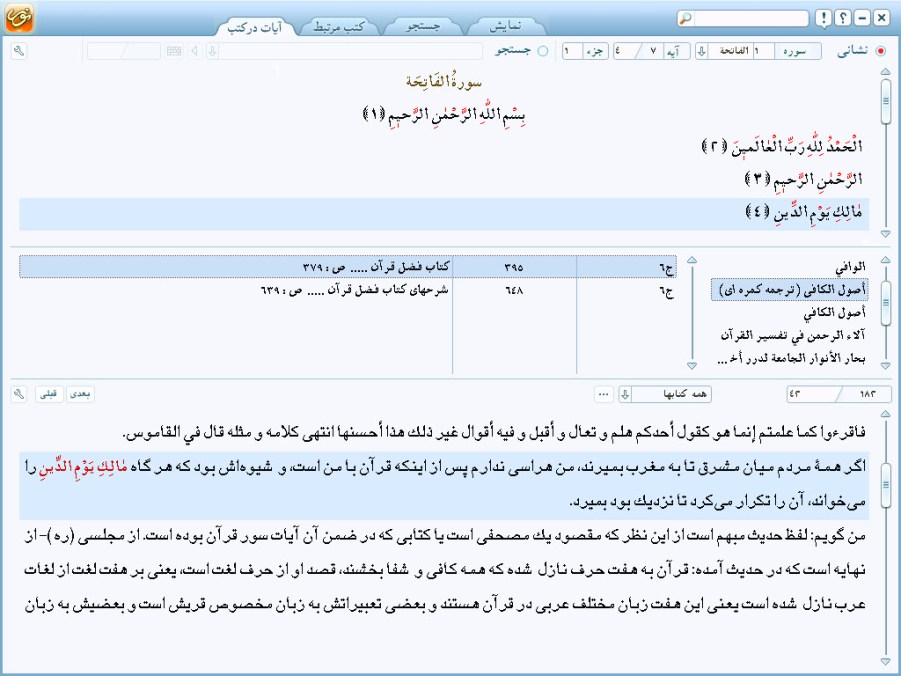Switch to the کتب مرتبط tab
This screenshot has width=901, height=676.
tap(339, 27)
